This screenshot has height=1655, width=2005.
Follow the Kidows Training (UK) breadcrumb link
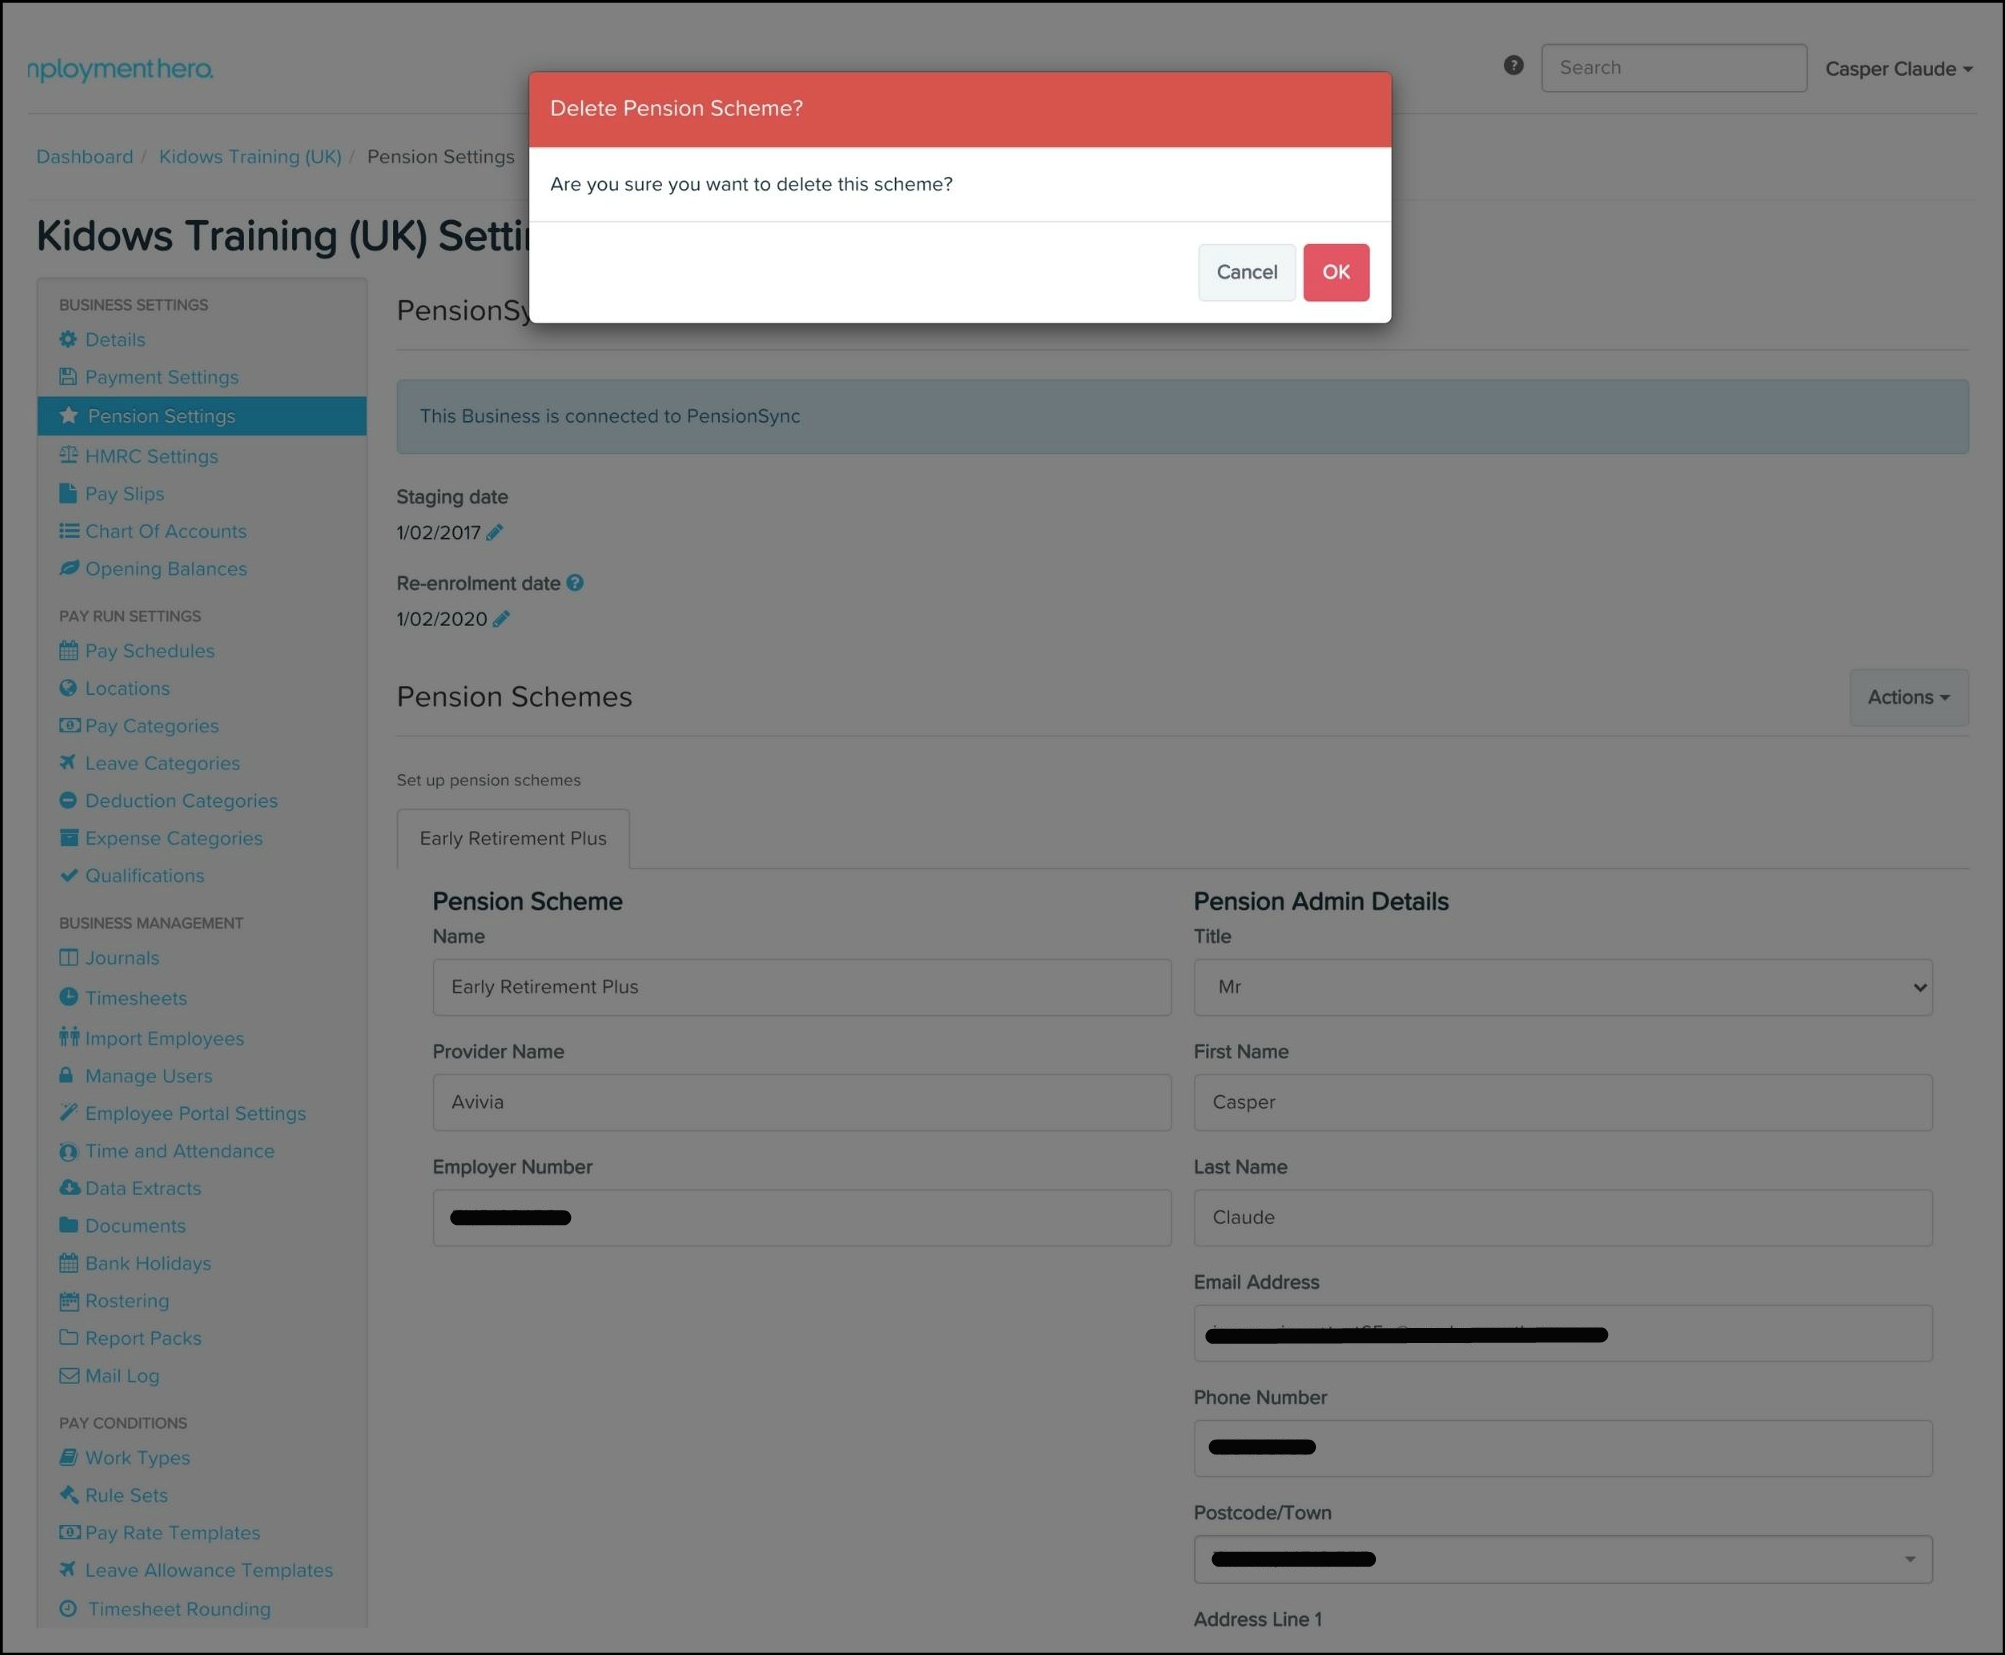tap(250, 157)
